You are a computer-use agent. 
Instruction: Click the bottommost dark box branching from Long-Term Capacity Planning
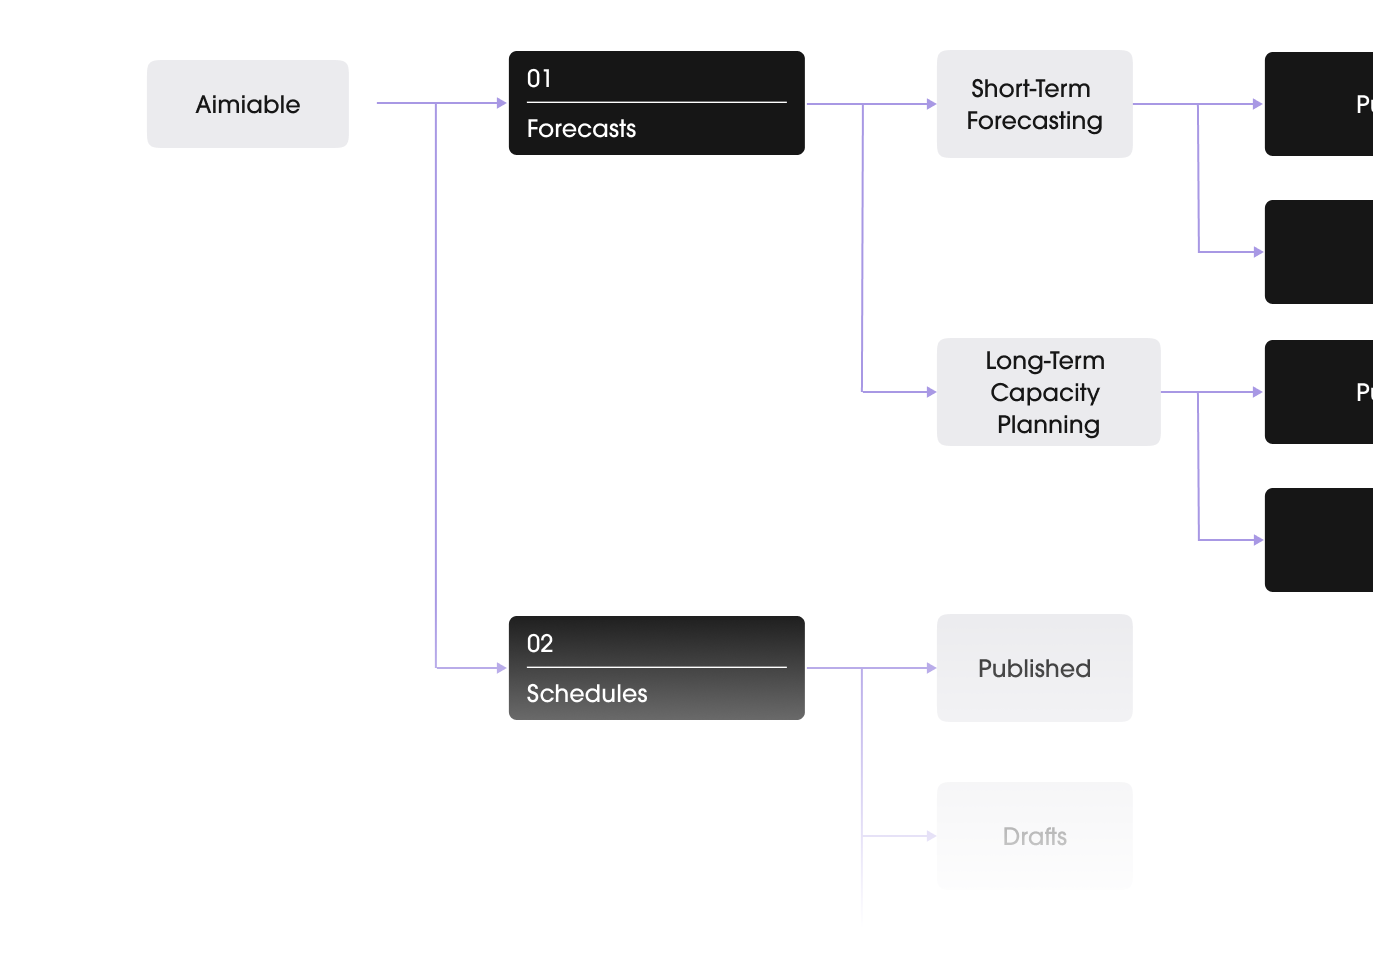[x=1319, y=540]
